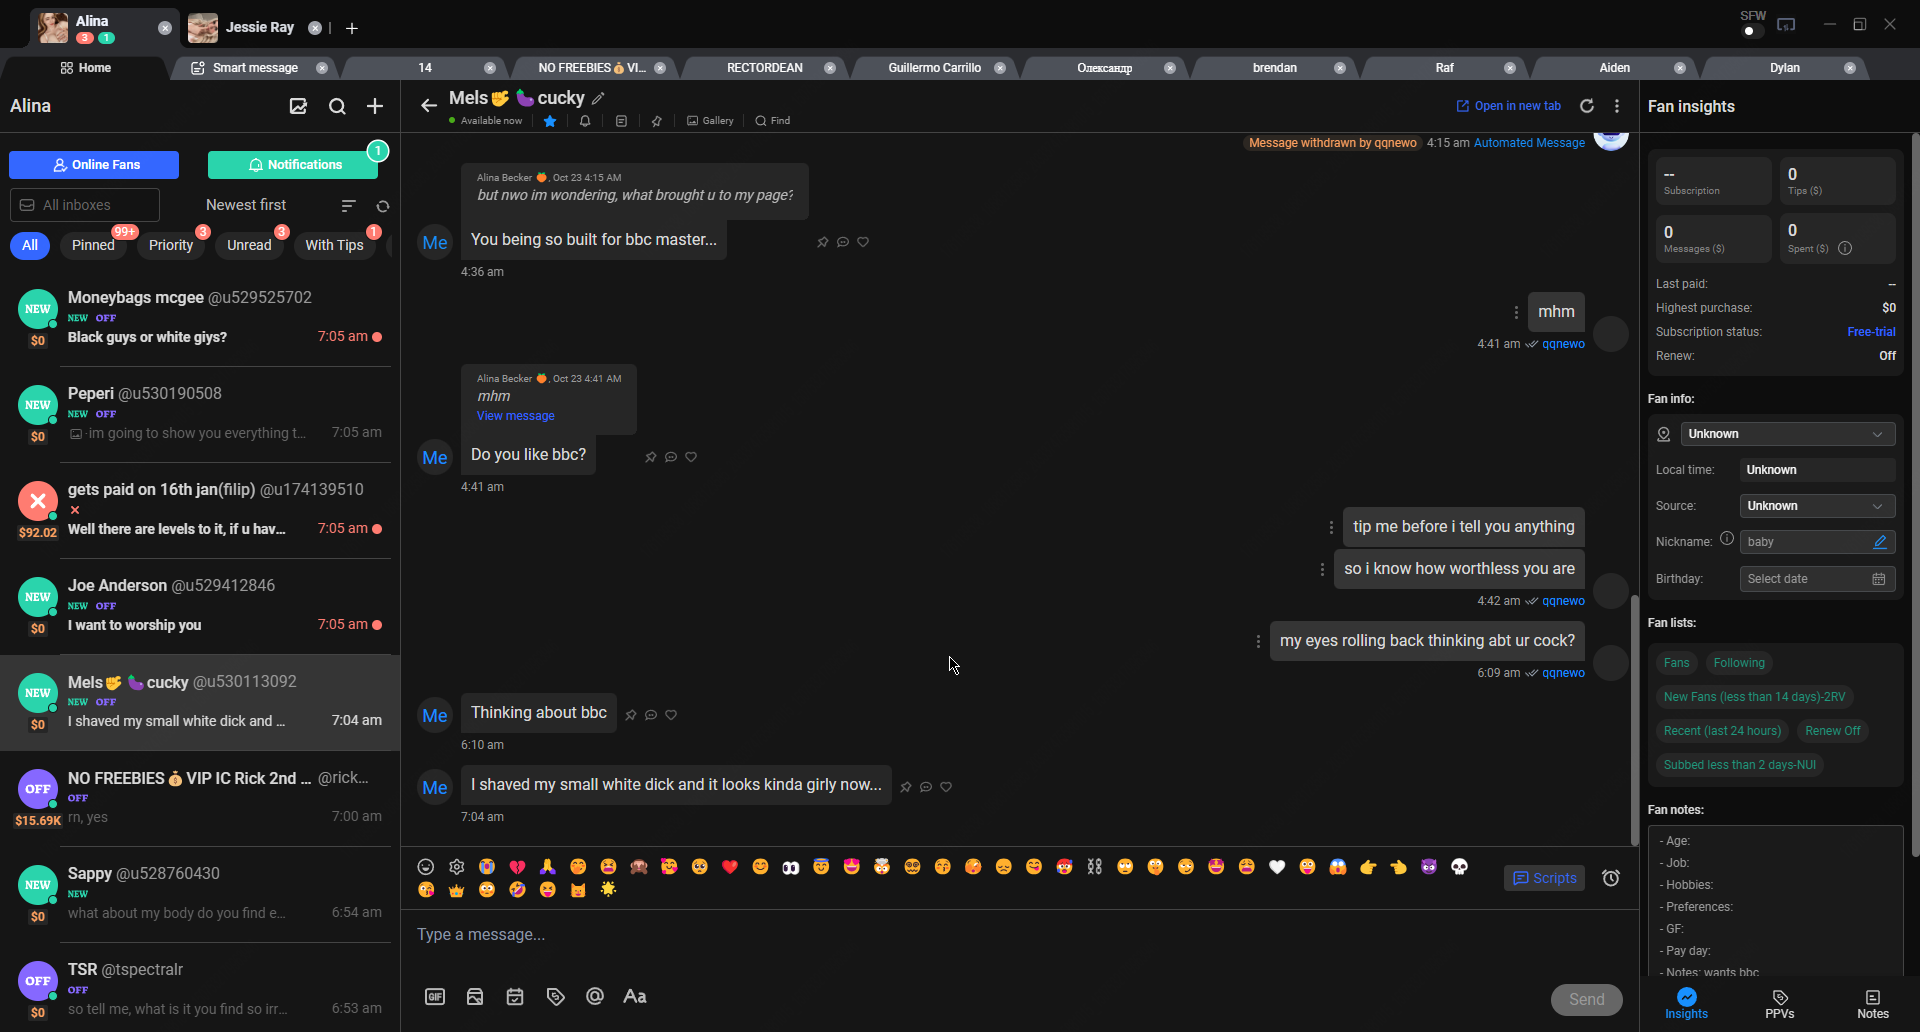Switch to Jessie Ray account tab
The width and height of the screenshot is (1920, 1032).
pyautogui.click(x=258, y=27)
